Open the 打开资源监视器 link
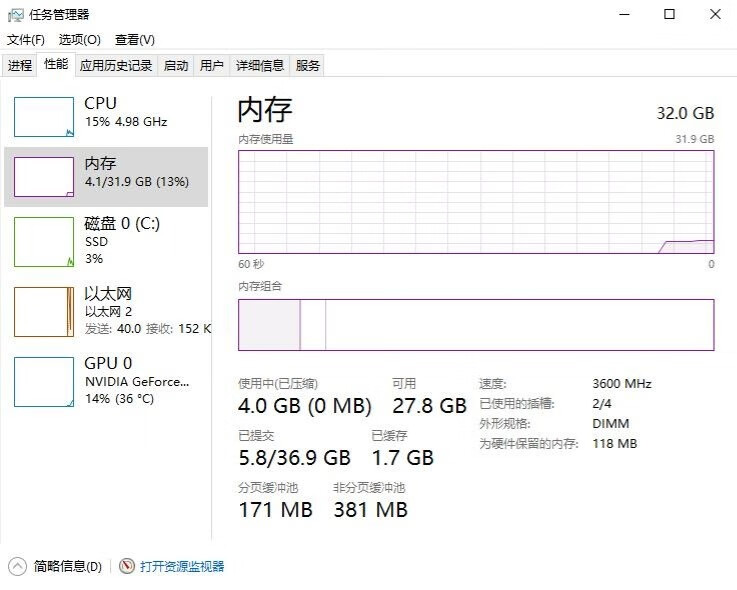Viewport: 737px width, 590px height. tap(182, 566)
